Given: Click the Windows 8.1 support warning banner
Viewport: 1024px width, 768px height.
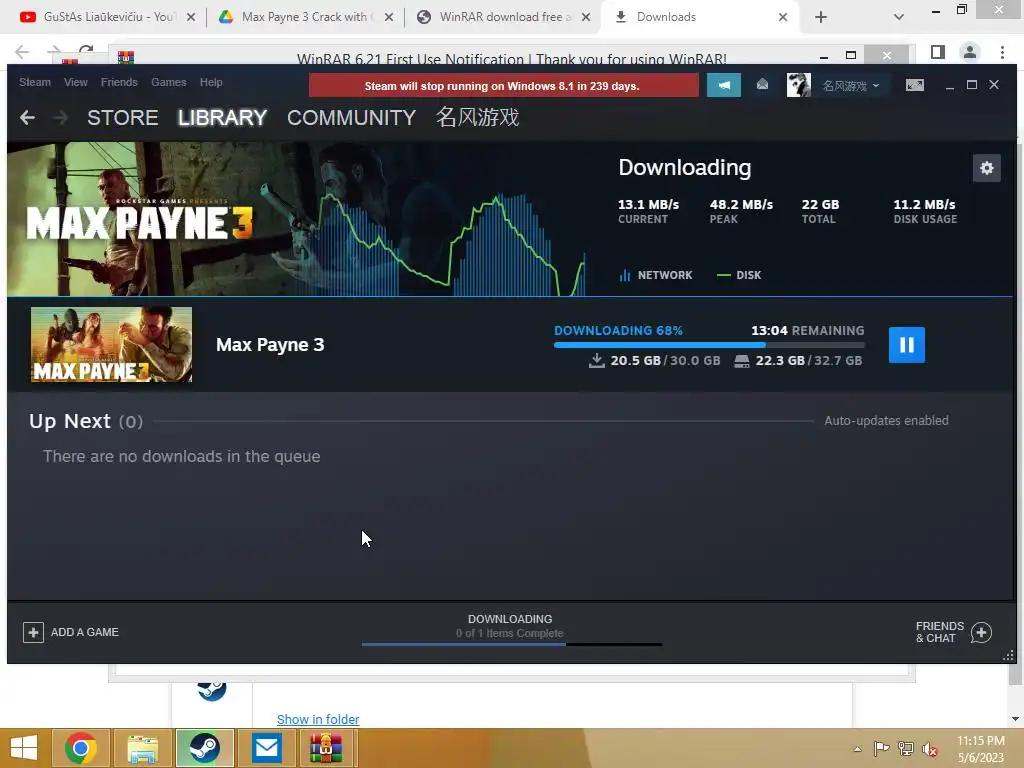Looking at the screenshot, I should (x=503, y=86).
